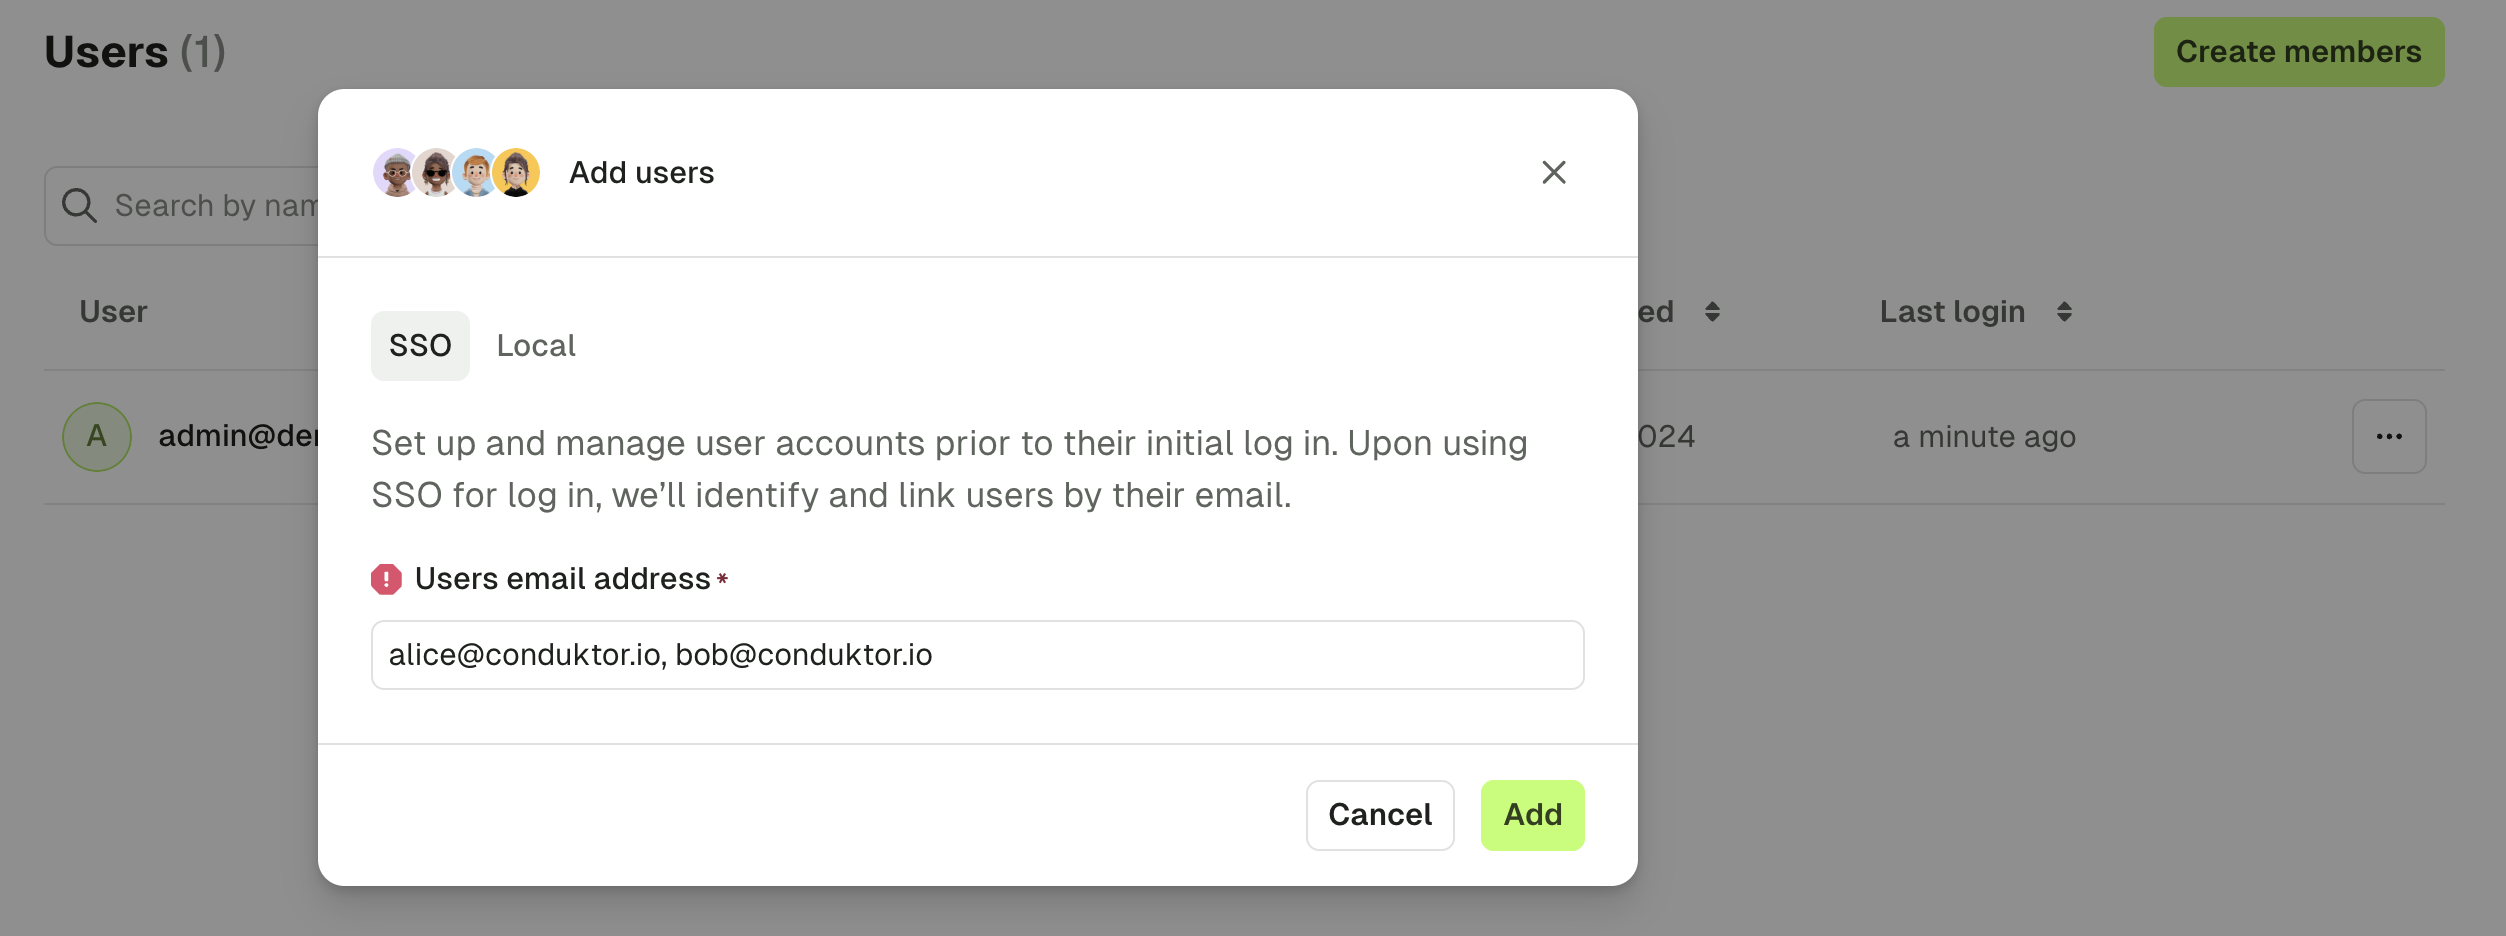Click the Last login column header
Image resolution: width=2506 pixels, height=936 pixels.
pyautogui.click(x=1952, y=312)
